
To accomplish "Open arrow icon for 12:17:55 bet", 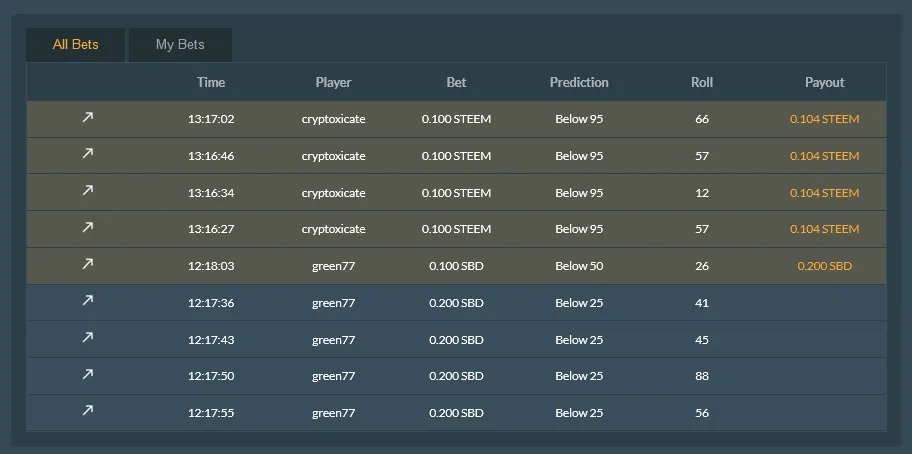I will 87,410.
